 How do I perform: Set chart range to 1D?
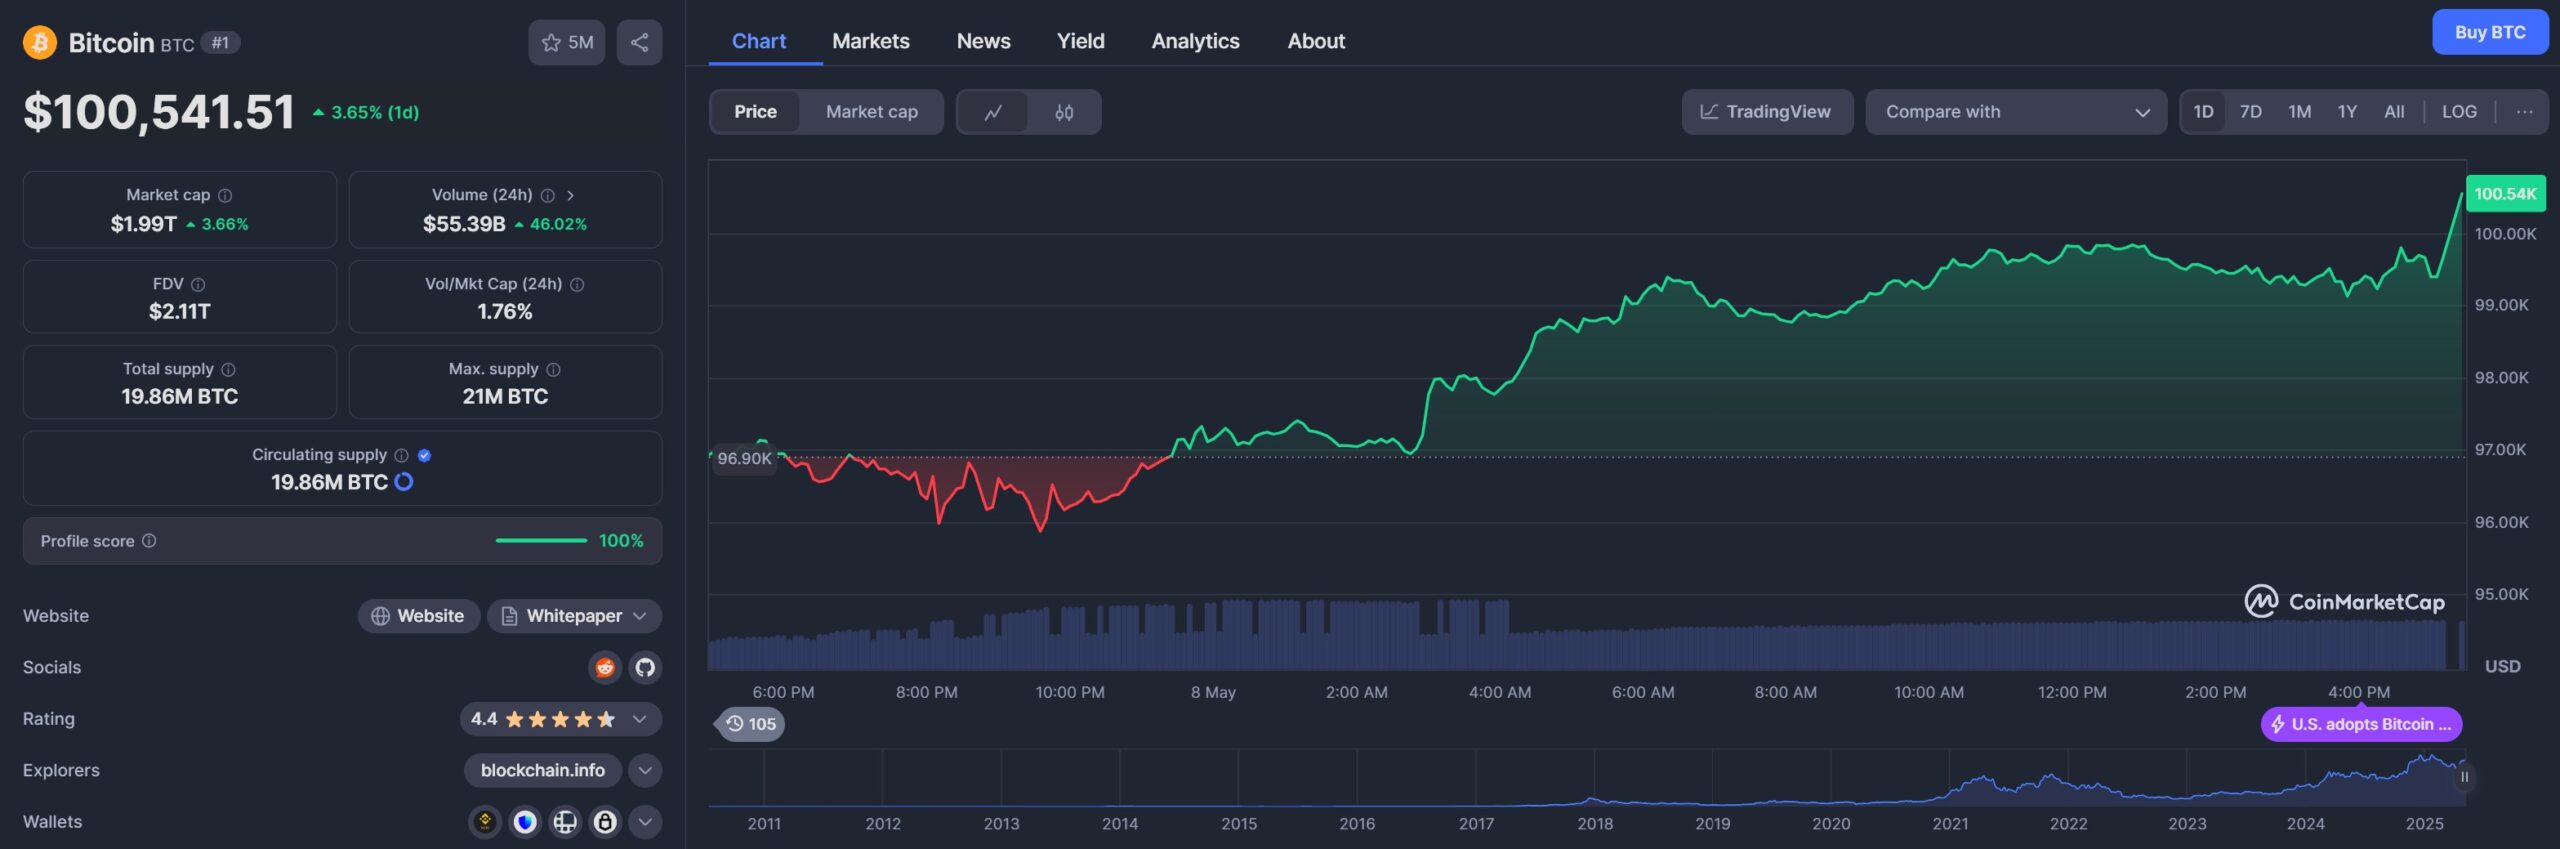[x=2203, y=112]
